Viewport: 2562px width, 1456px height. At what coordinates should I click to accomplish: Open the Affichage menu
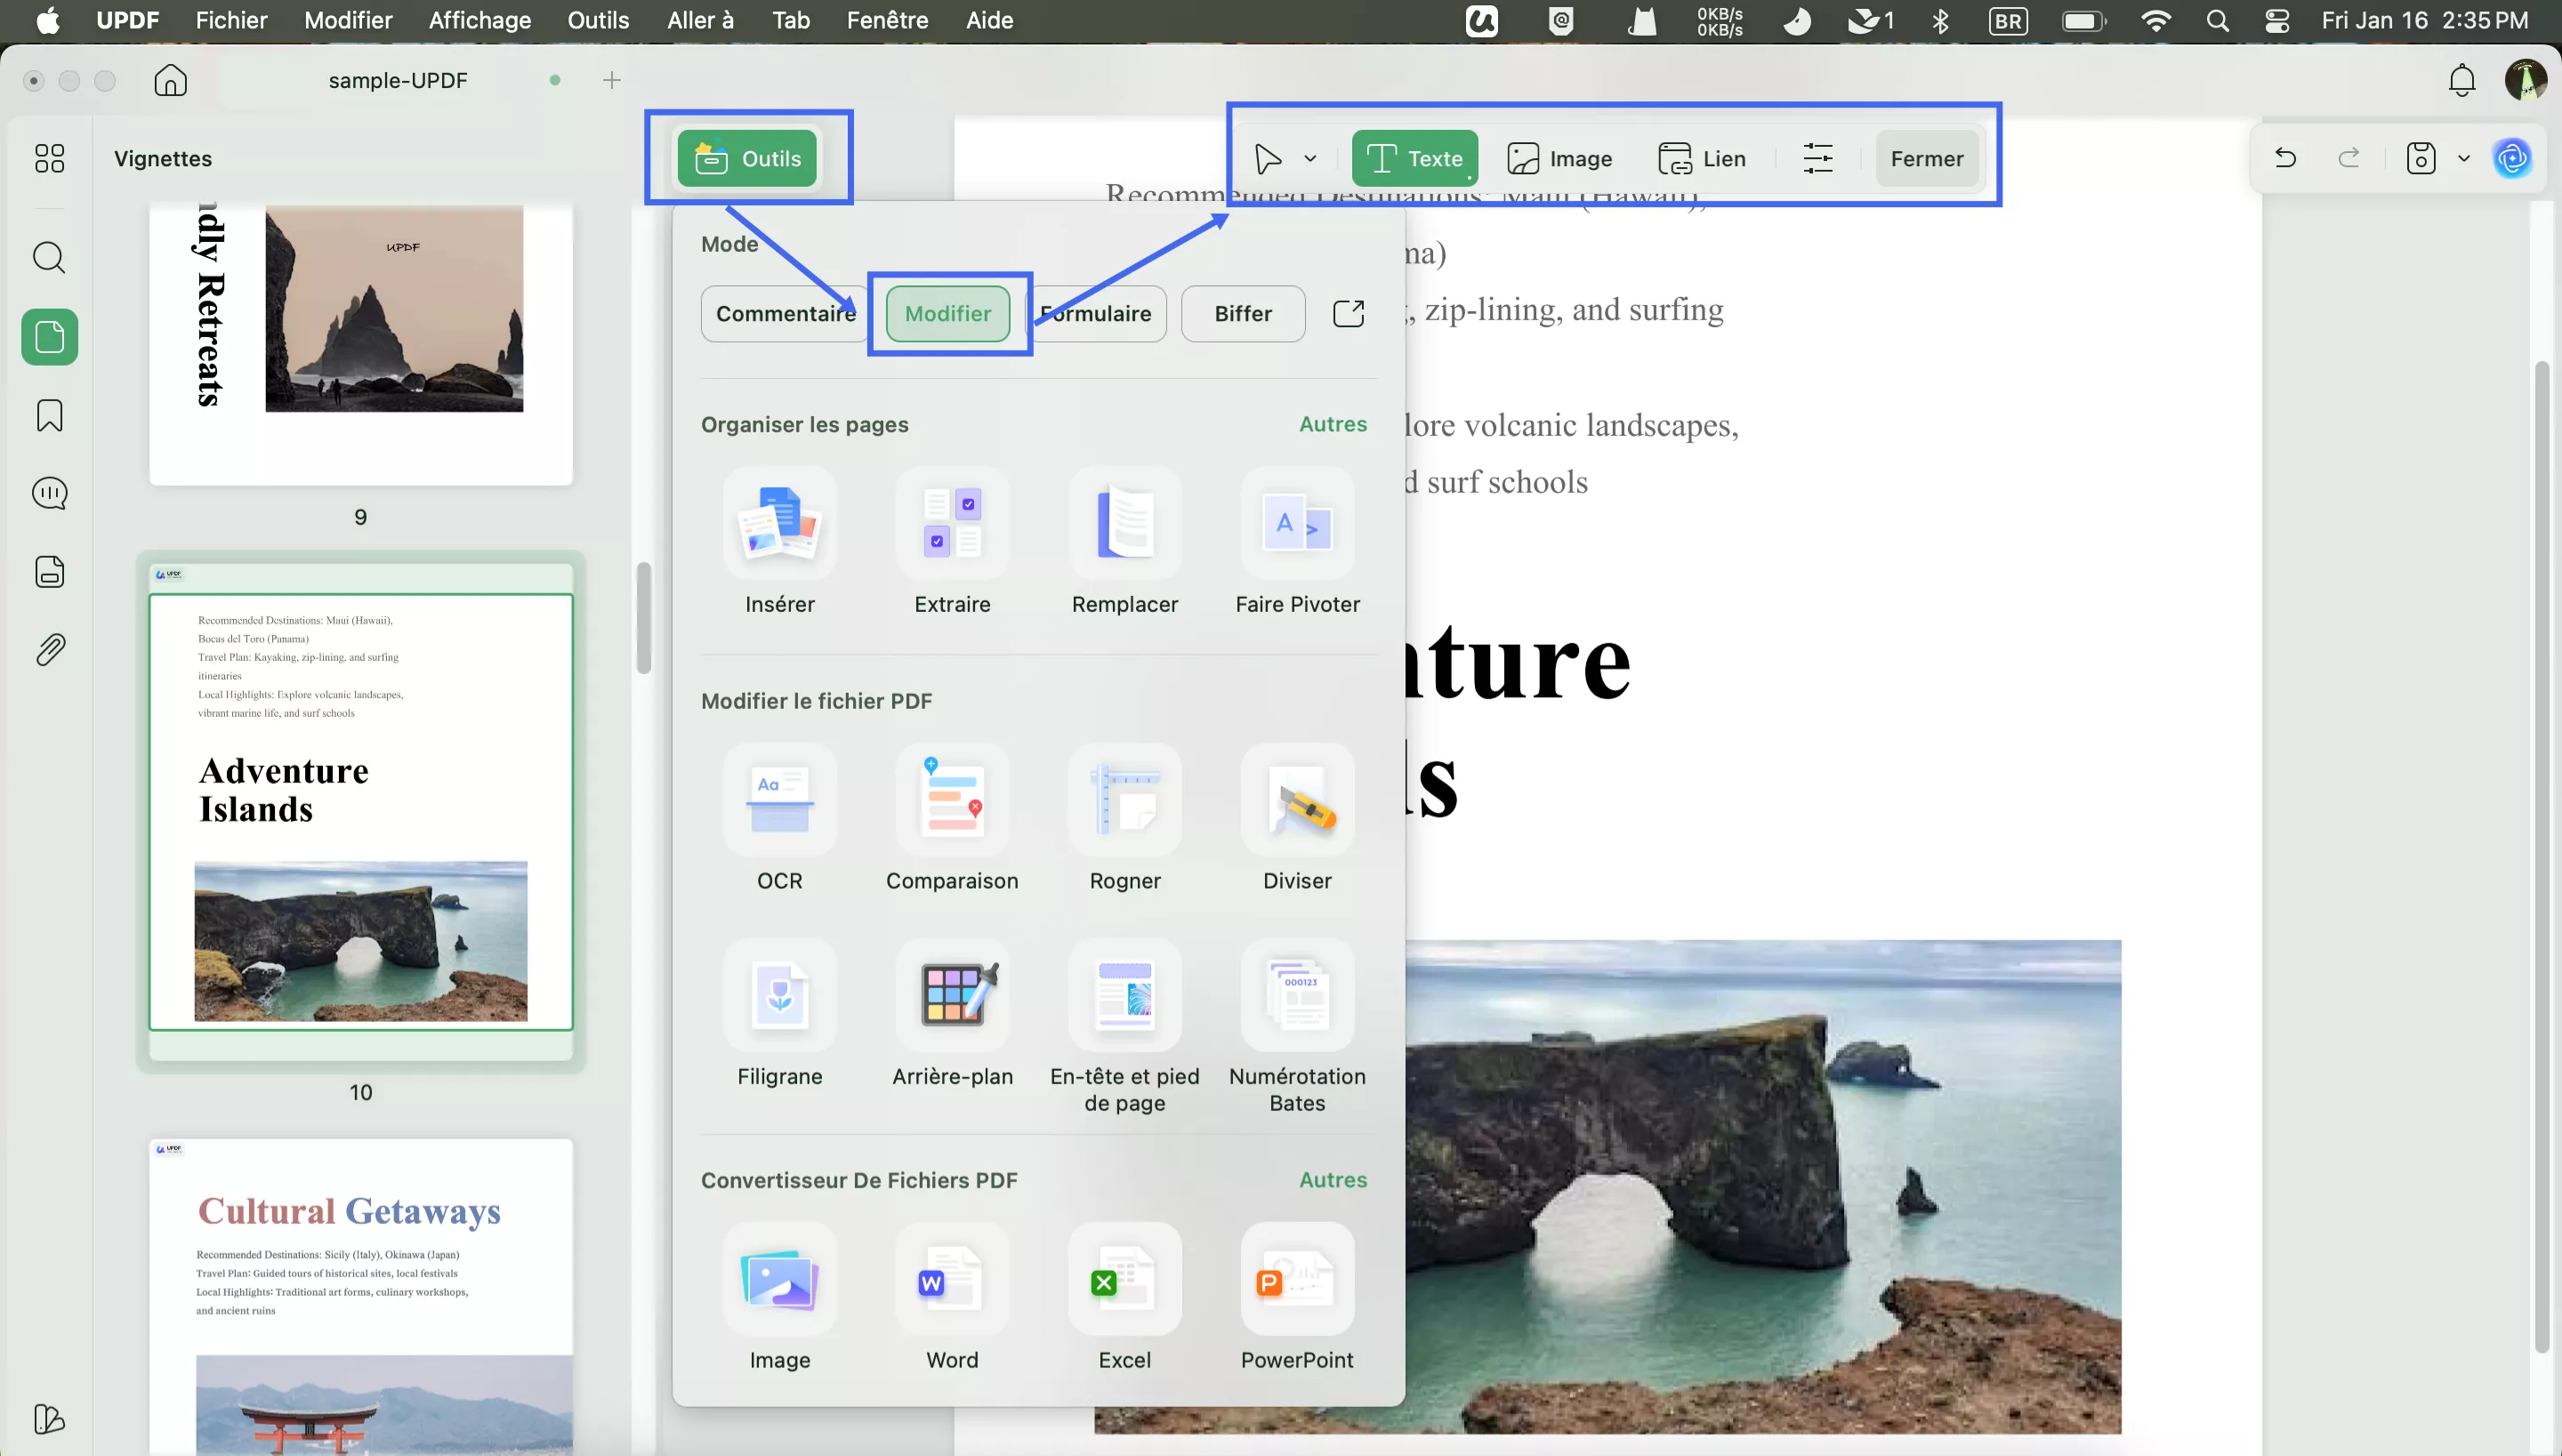click(x=479, y=20)
